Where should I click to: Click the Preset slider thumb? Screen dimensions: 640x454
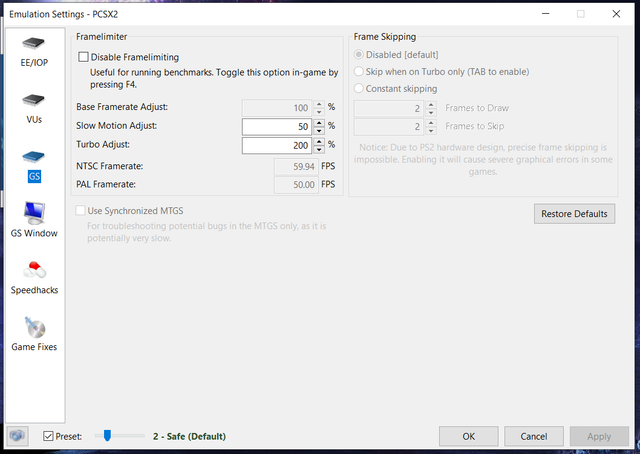(107, 436)
